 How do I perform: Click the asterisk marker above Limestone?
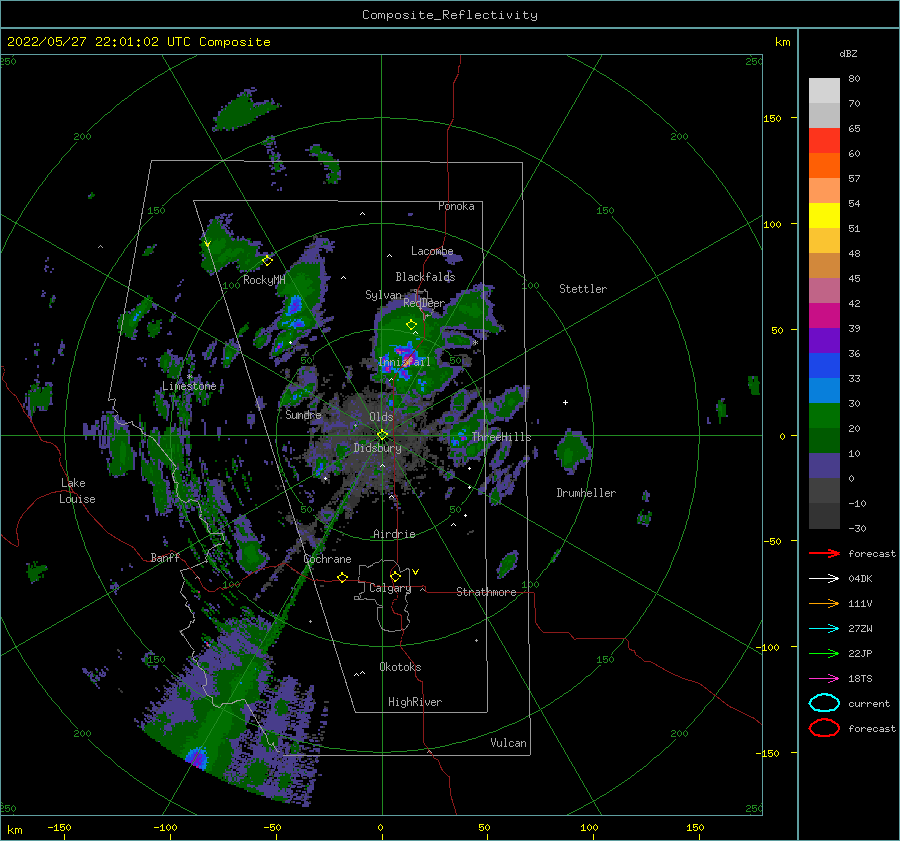(189, 377)
